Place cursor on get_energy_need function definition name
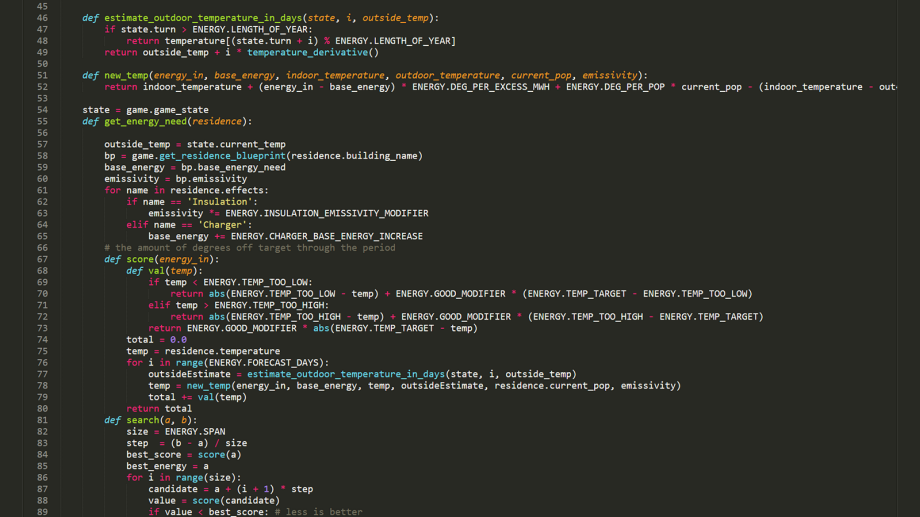The image size is (920, 517). 148,121
